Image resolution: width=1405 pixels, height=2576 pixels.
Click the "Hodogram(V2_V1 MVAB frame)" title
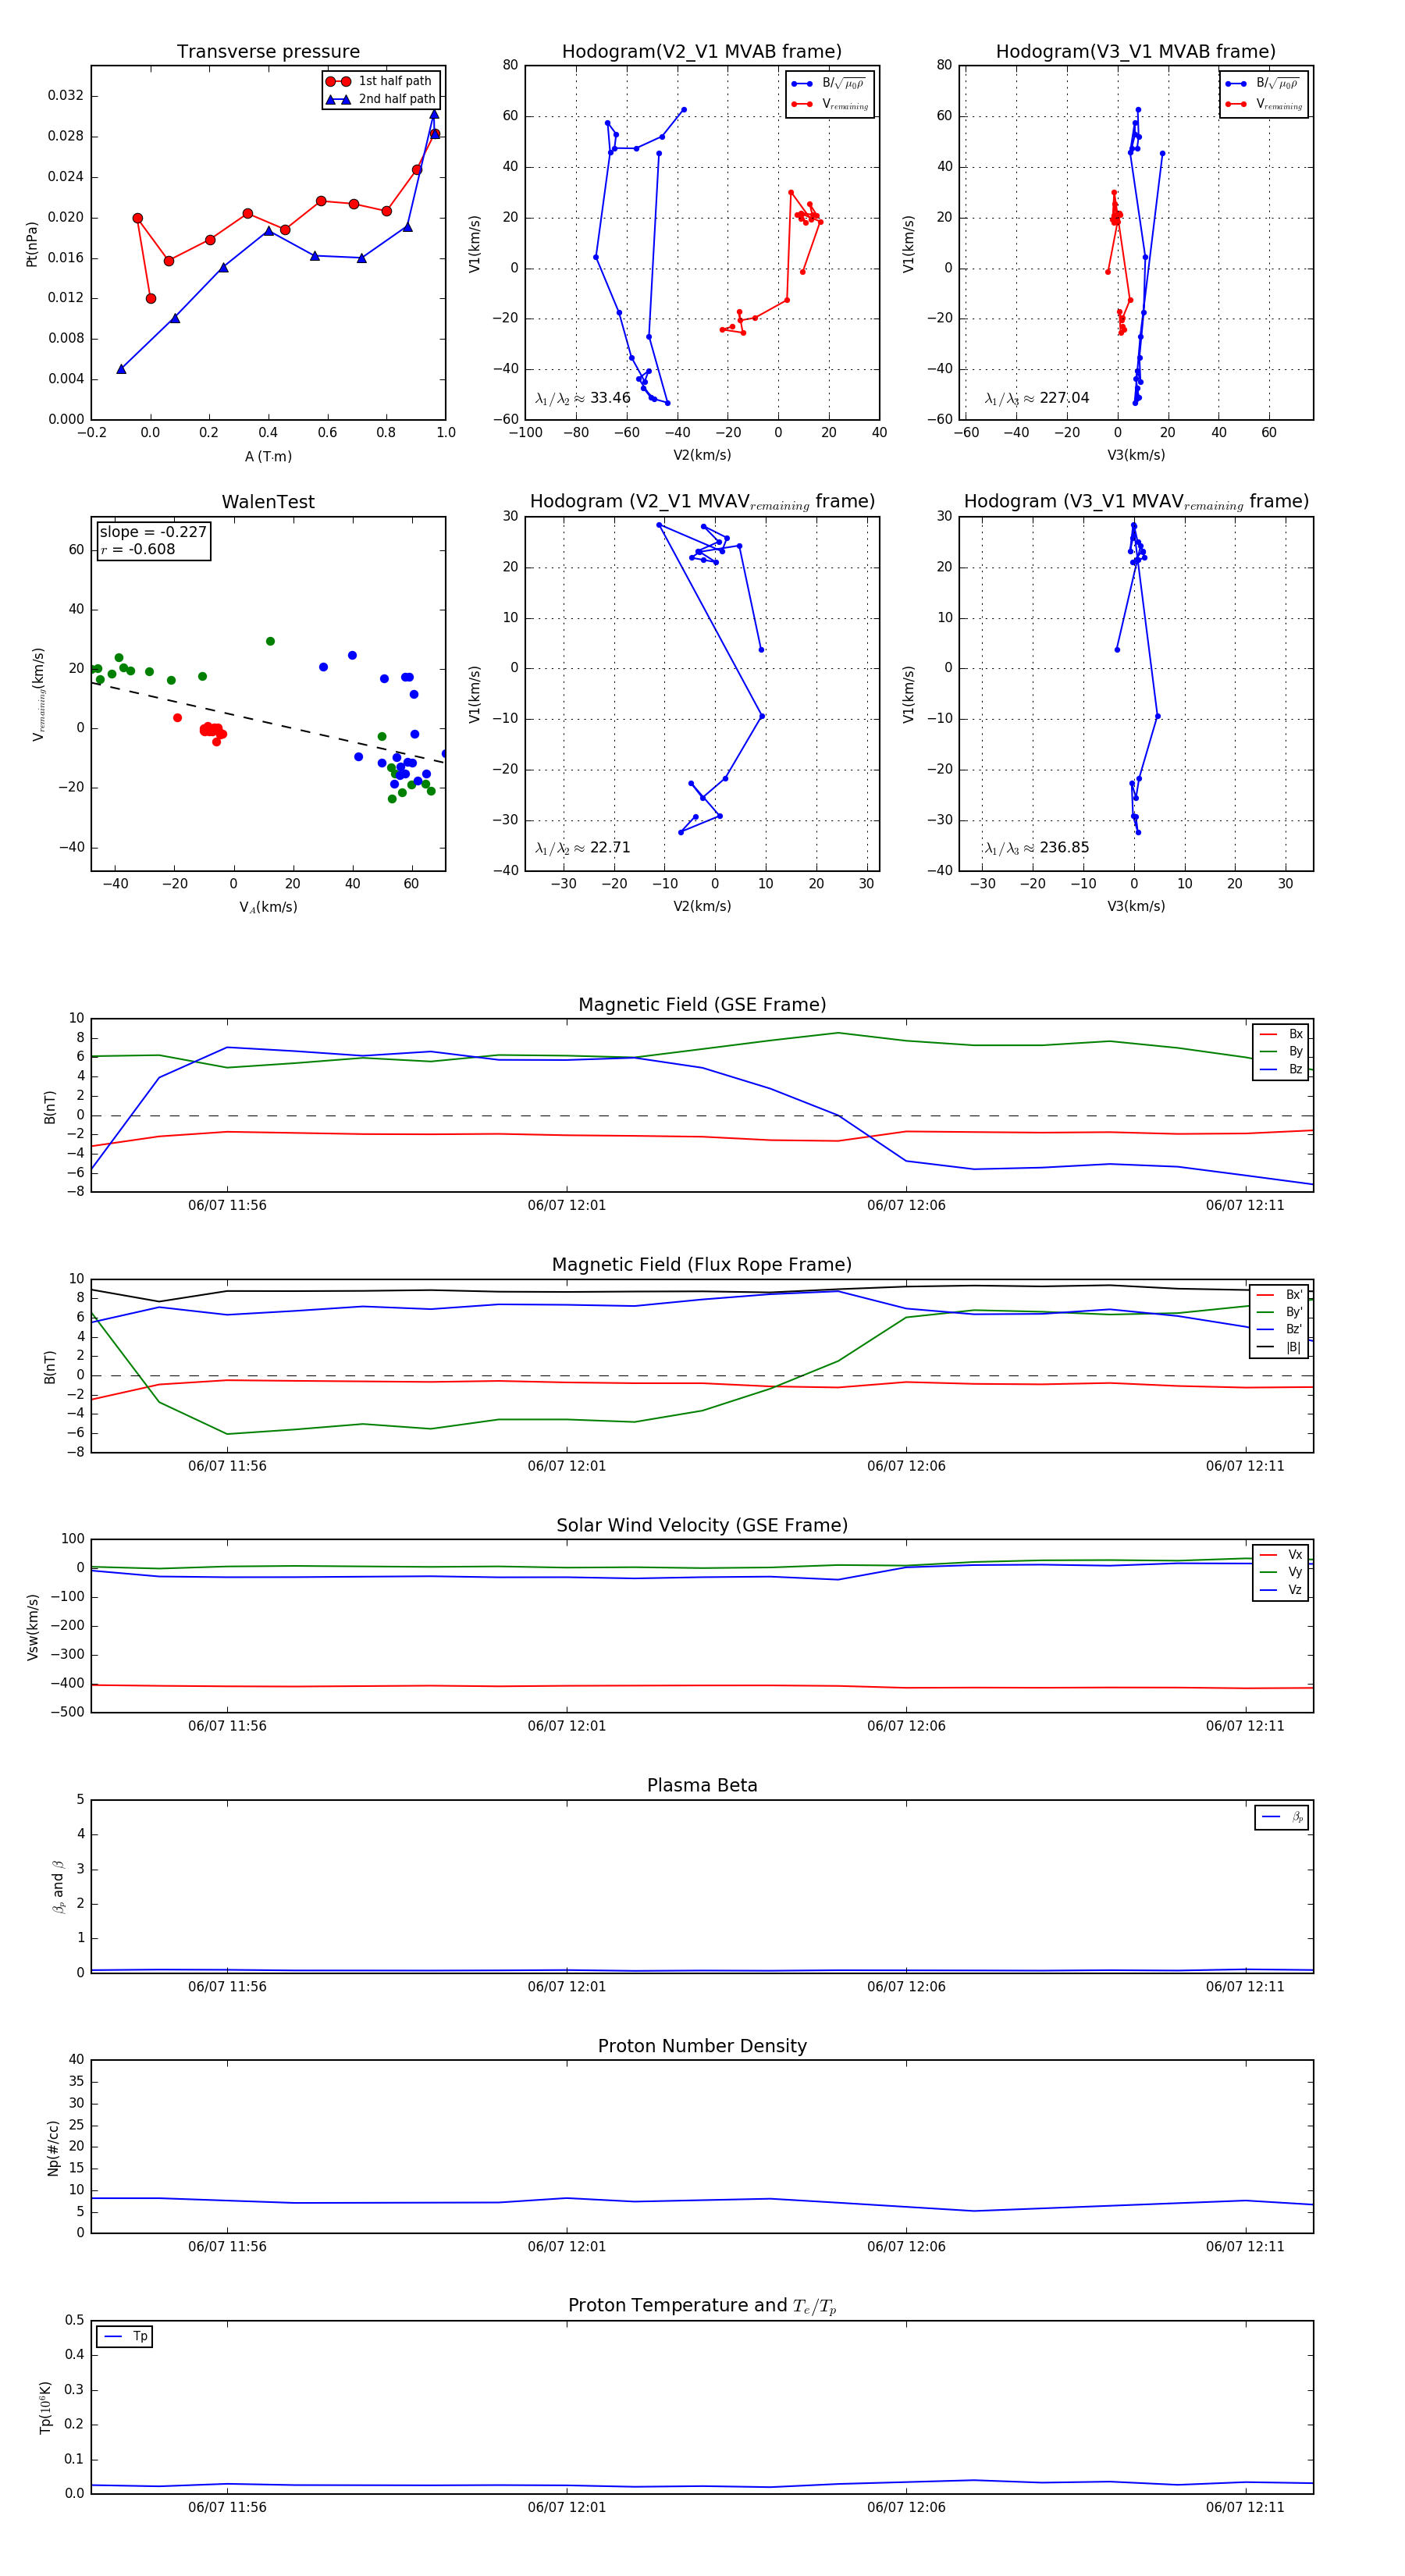(701, 52)
